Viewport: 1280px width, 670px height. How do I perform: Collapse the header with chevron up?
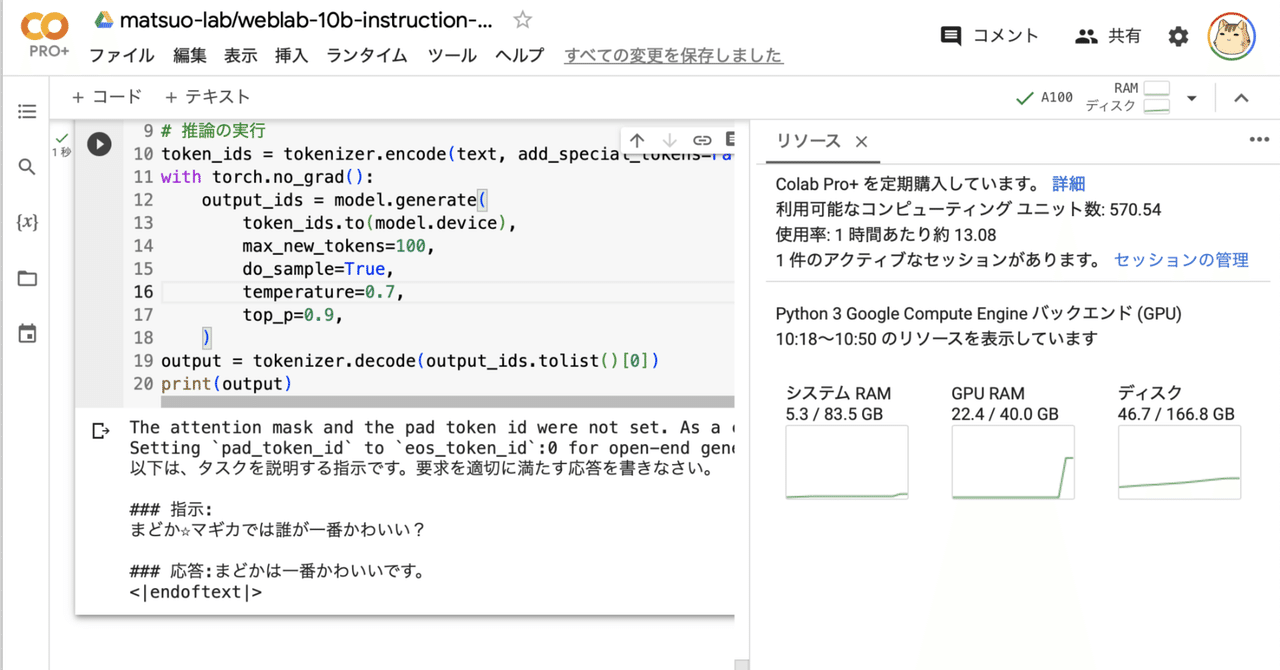1241,98
